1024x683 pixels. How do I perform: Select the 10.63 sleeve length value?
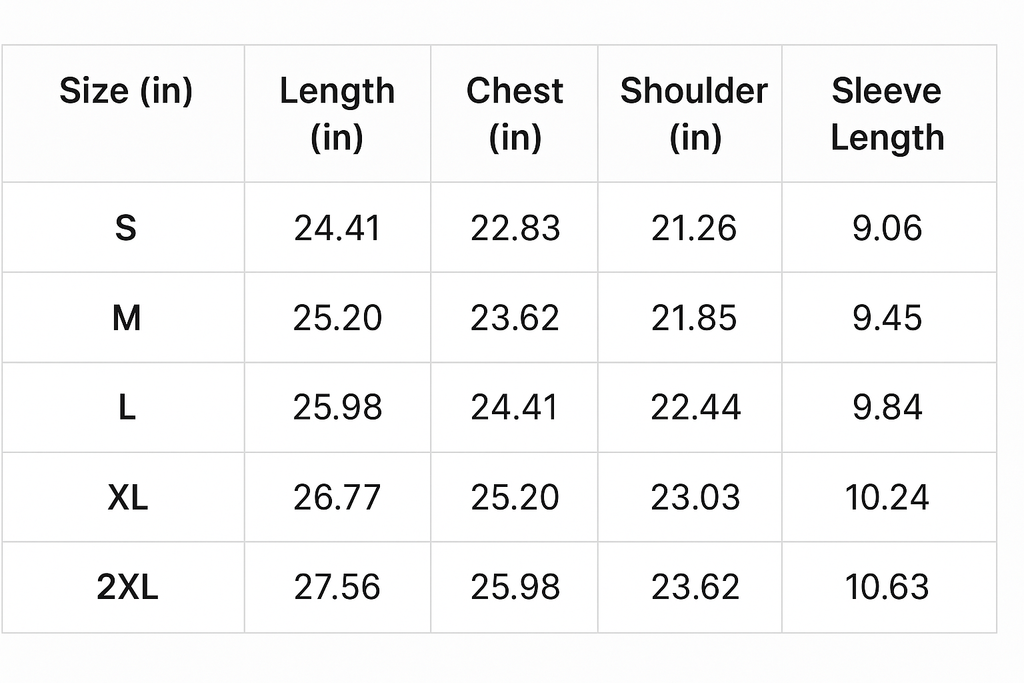887,587
